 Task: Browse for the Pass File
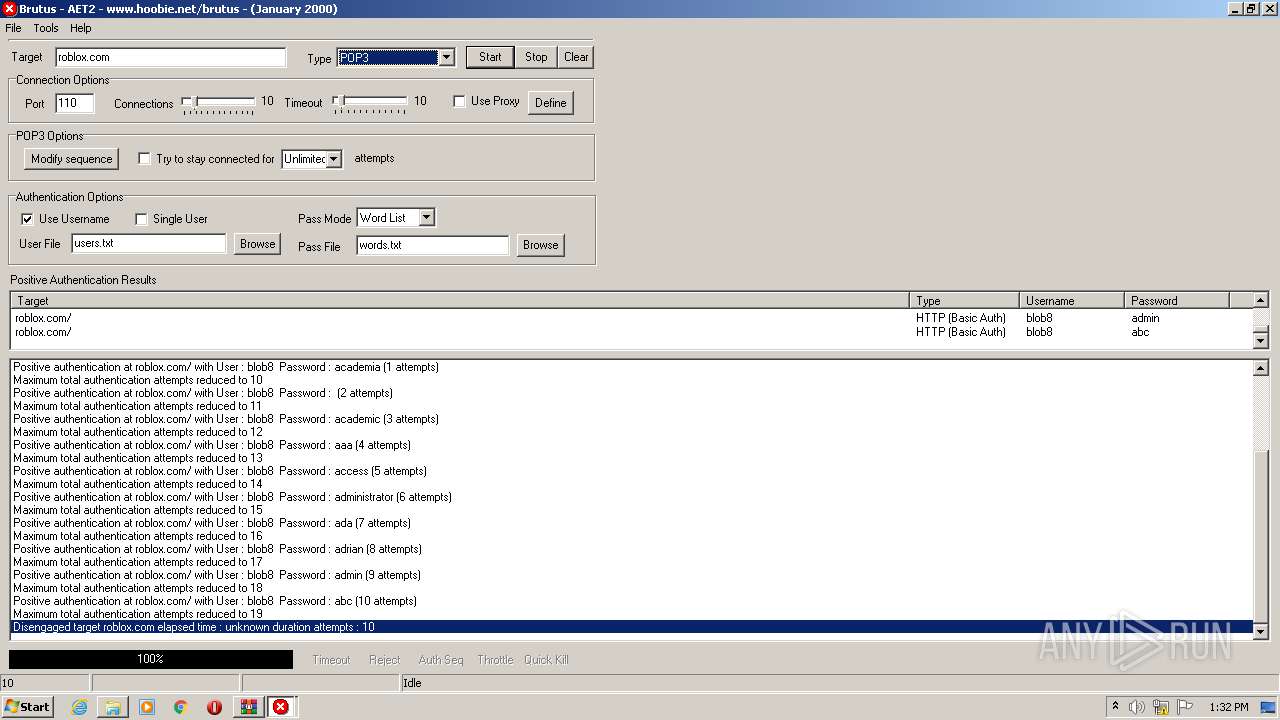(x=540, y=245)
